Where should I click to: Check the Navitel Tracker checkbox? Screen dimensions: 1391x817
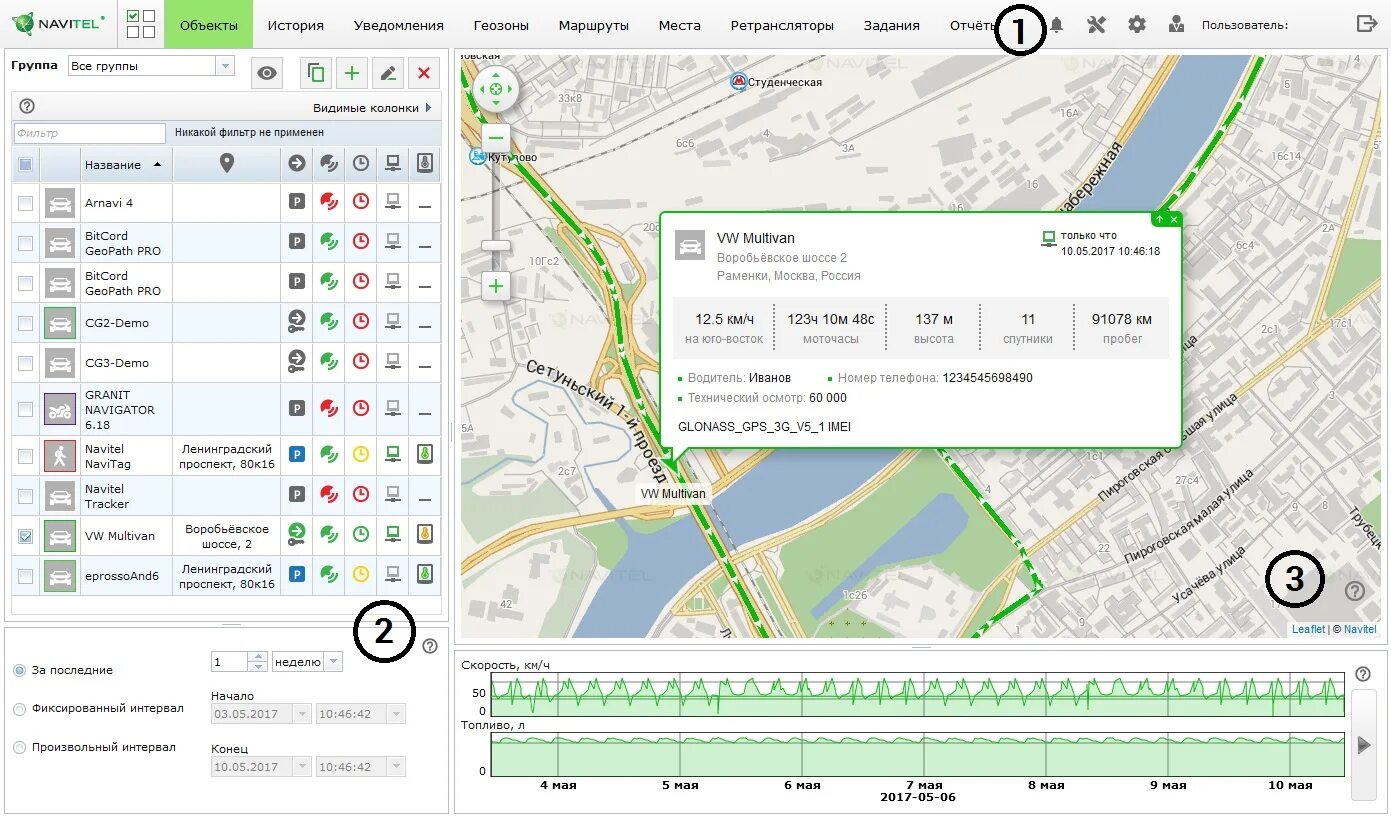26,496
